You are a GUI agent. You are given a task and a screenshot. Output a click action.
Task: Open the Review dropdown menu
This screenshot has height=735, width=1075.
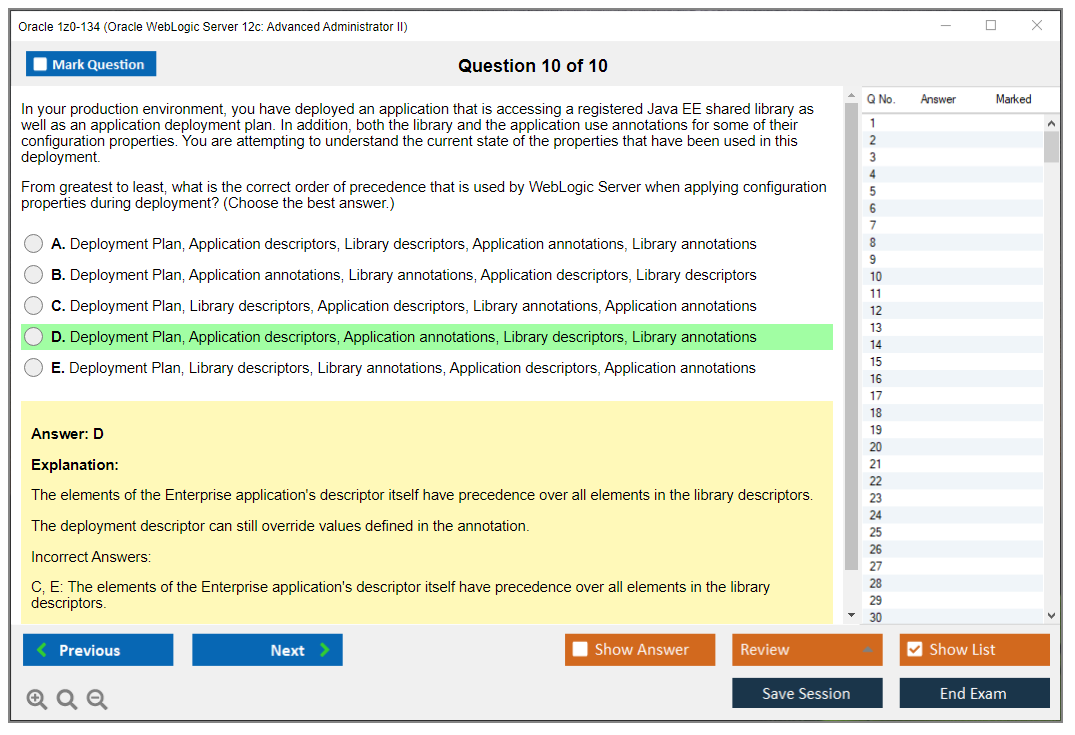pyautogui.click(x=807, y=650)
